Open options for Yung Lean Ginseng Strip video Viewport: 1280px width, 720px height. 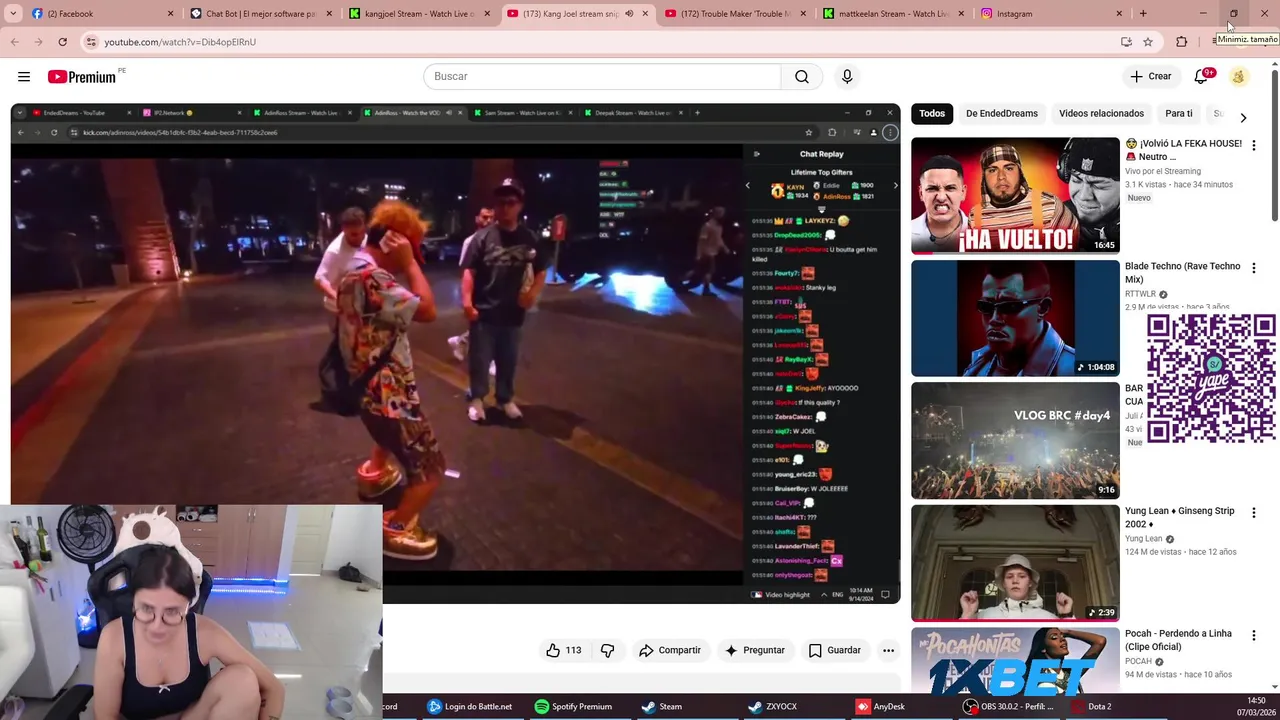(1253, 512)
